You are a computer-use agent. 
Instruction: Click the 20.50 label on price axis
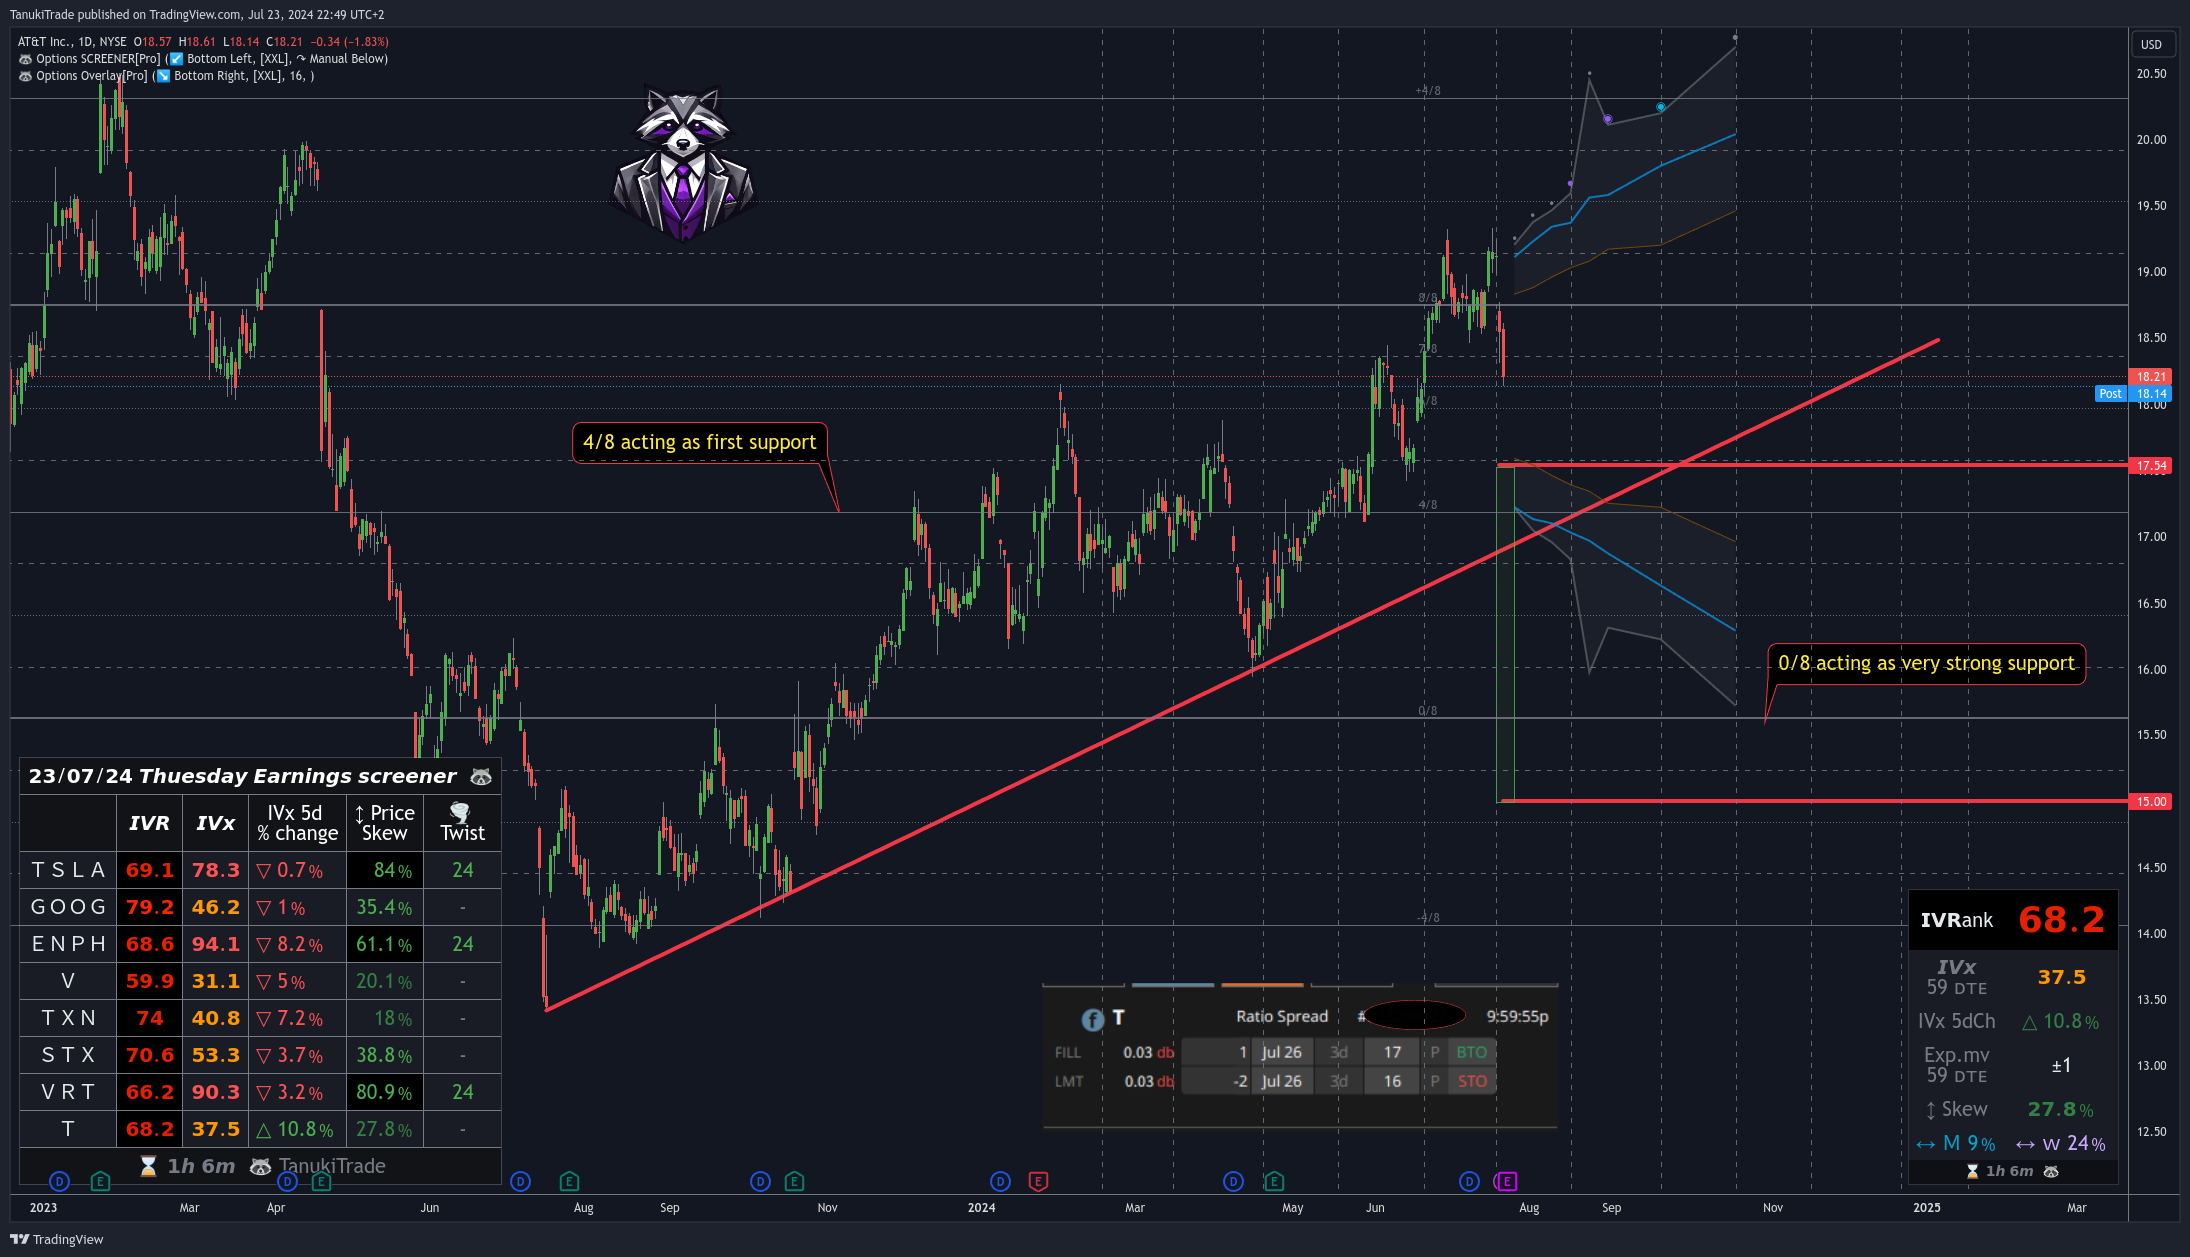tap(2151, 74)
